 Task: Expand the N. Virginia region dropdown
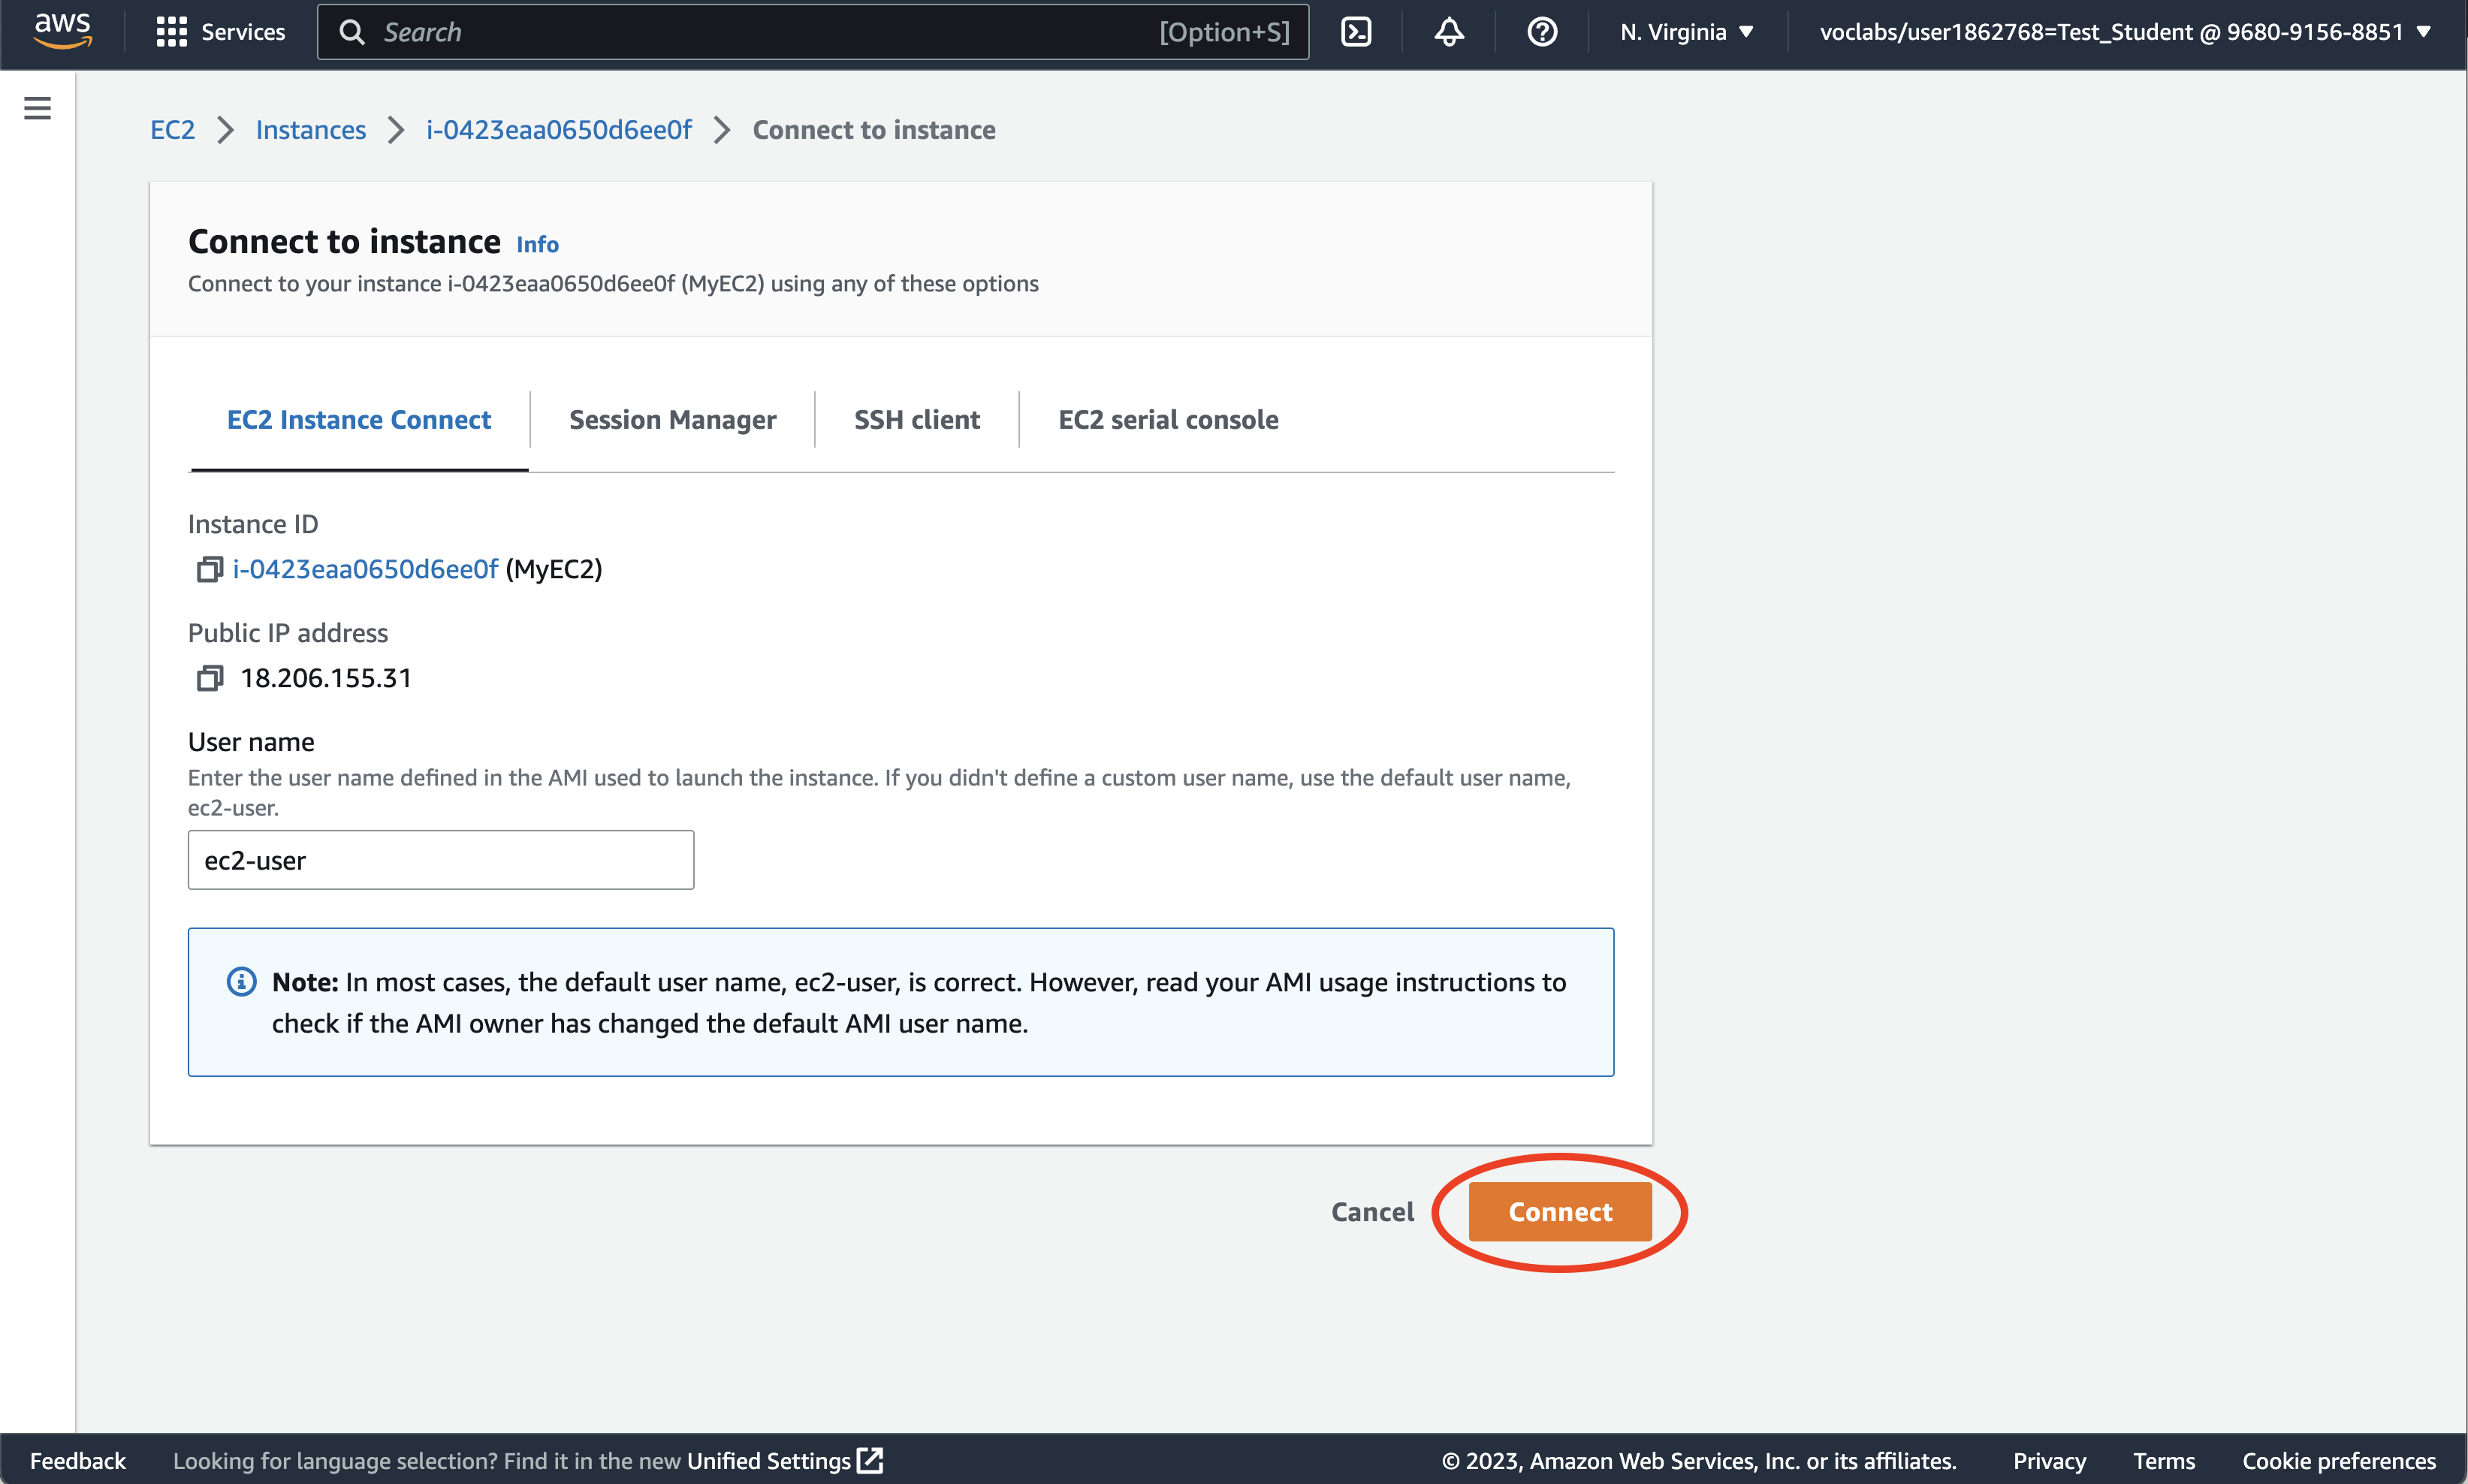(x=1686, y=32)
